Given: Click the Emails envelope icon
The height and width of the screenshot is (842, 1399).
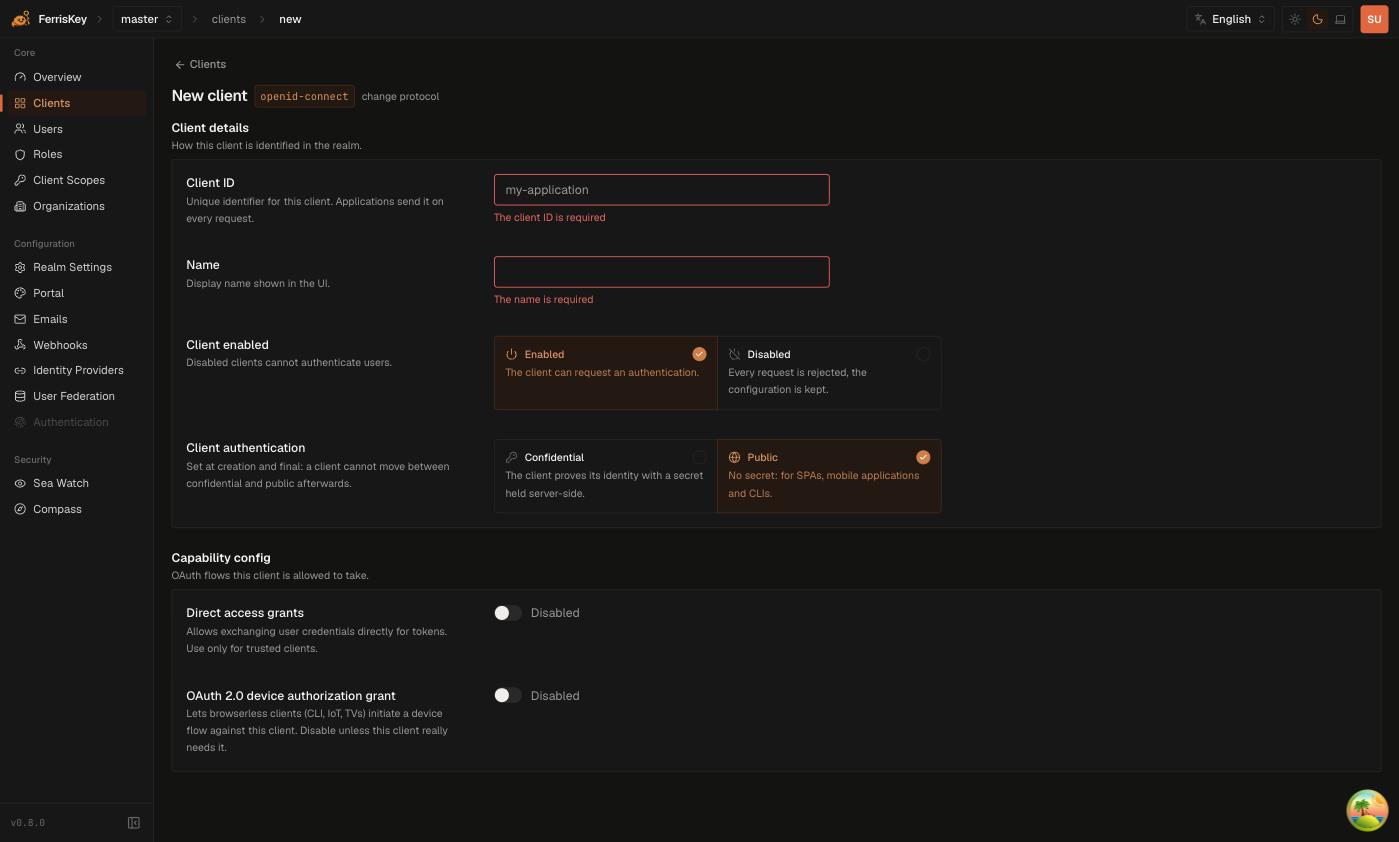Looking at the screenshot, I should 20,319.
